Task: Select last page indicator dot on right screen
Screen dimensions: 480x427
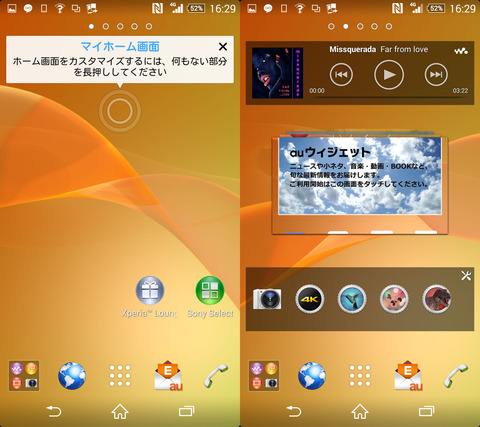Action: click(389, 26)
